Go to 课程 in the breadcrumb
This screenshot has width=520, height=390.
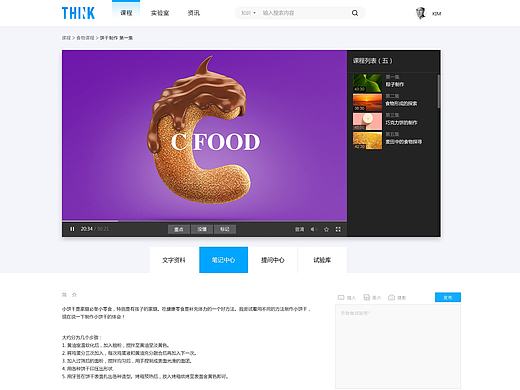[x=66, y=38]
